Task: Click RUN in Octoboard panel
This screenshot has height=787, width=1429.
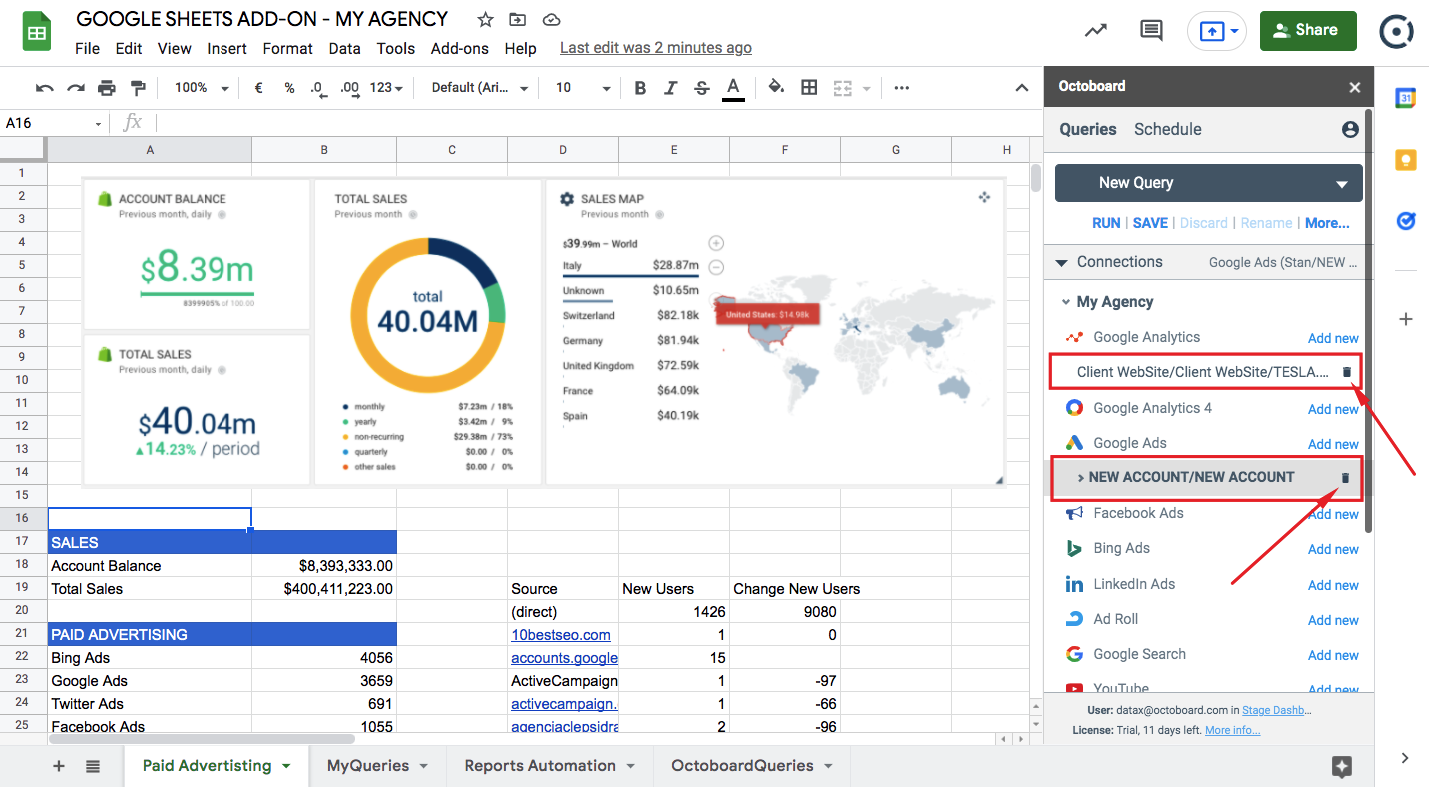Action: tap(1105, 223)
